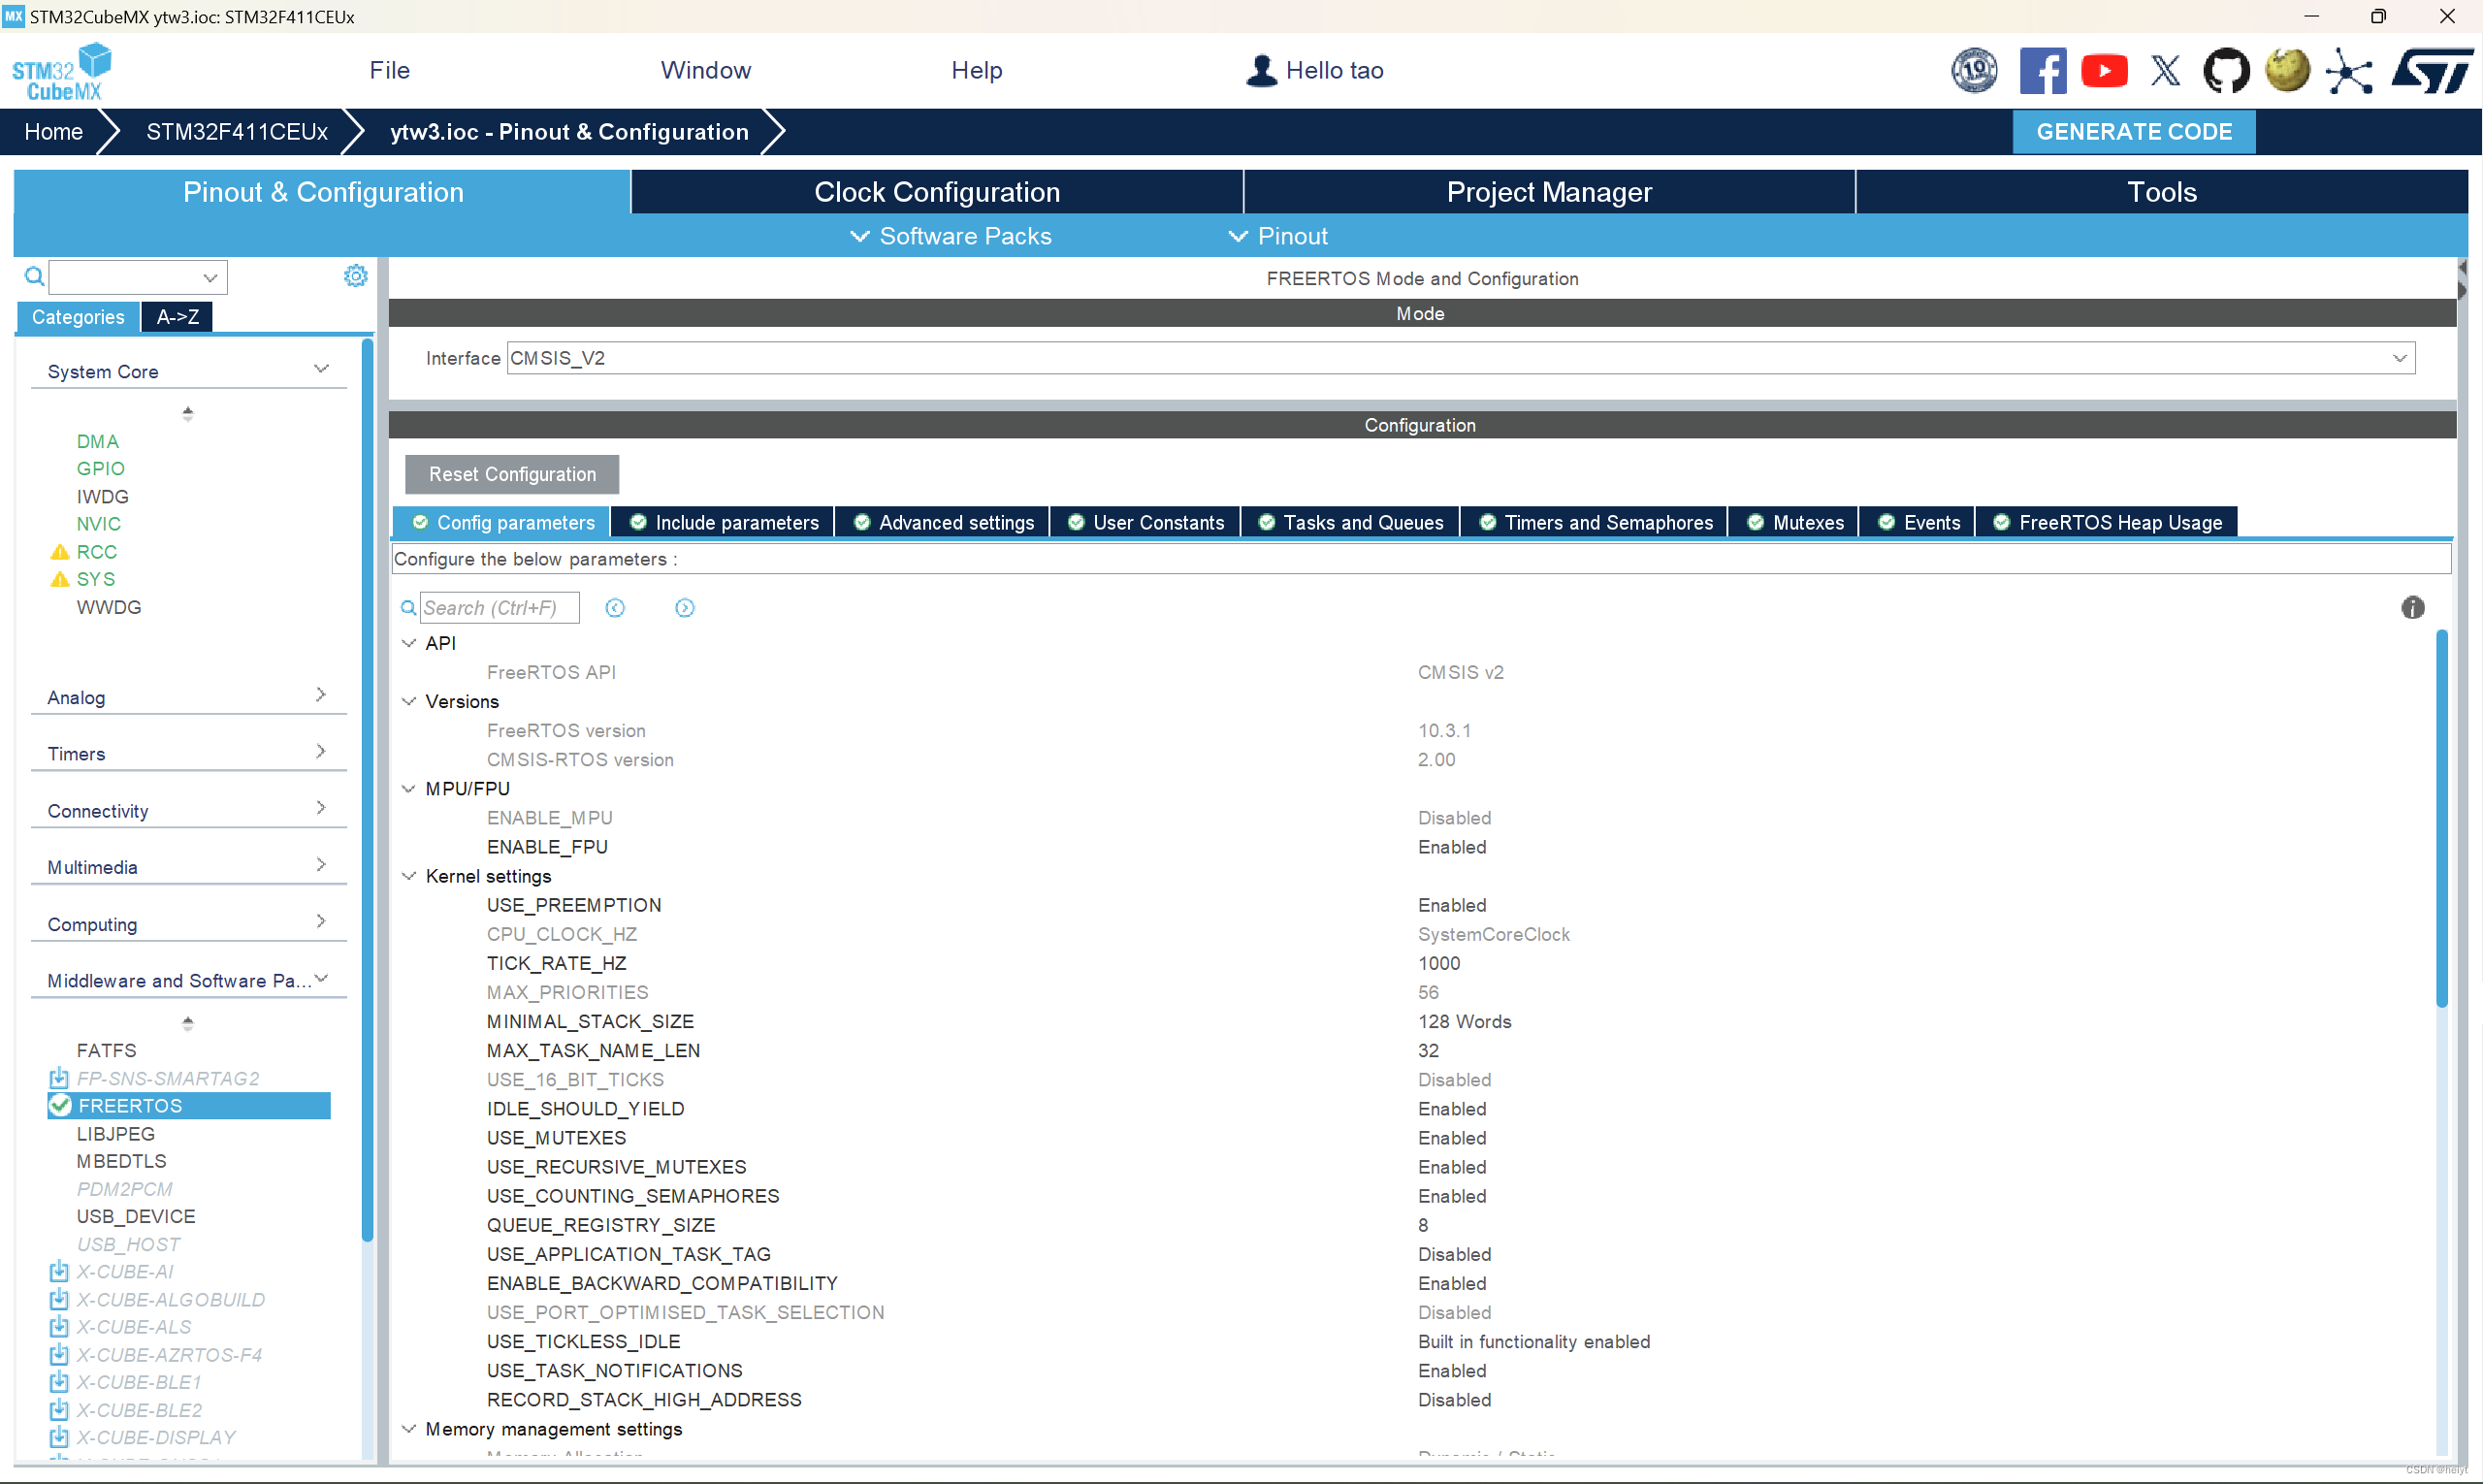The height and width of the screenshot is (1484, 2483).
Task: Click the warning icon next to SYS
Action: (x=60, y=579)
